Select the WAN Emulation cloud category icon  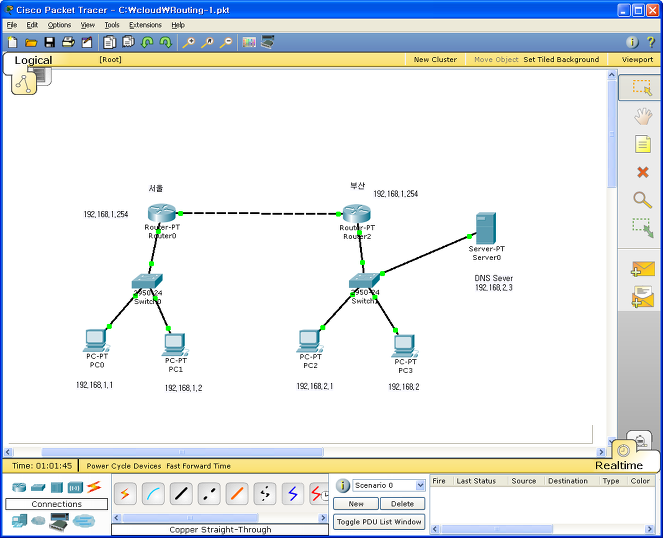[x=38, y=520]
